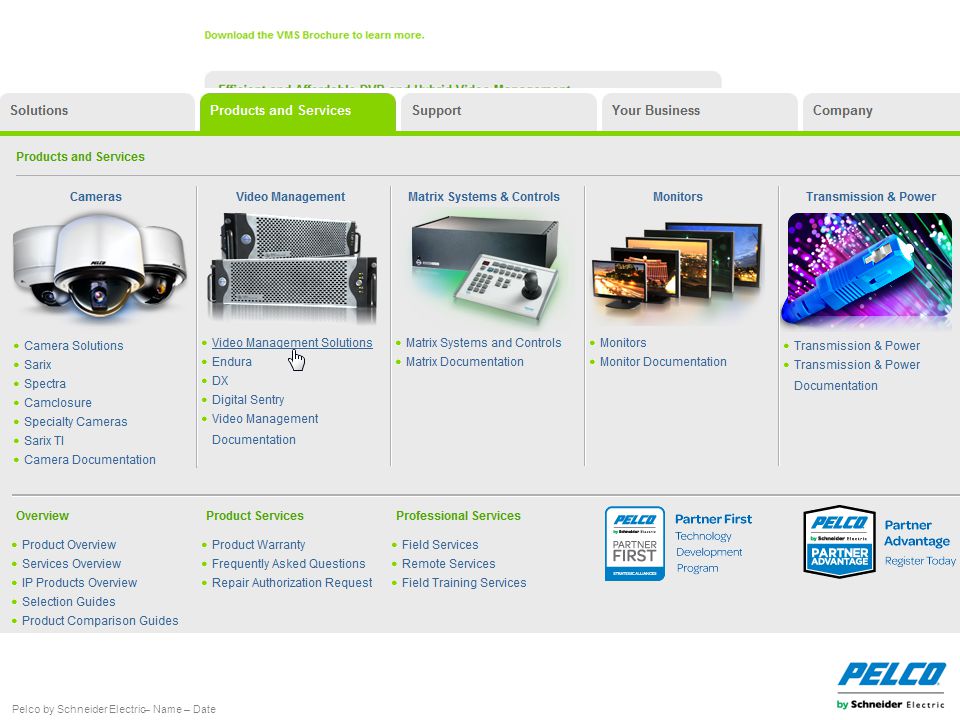Screen dimensions: 960x720
Task: Open Transmission & Power Documentation link
Action: pos(857,375)
